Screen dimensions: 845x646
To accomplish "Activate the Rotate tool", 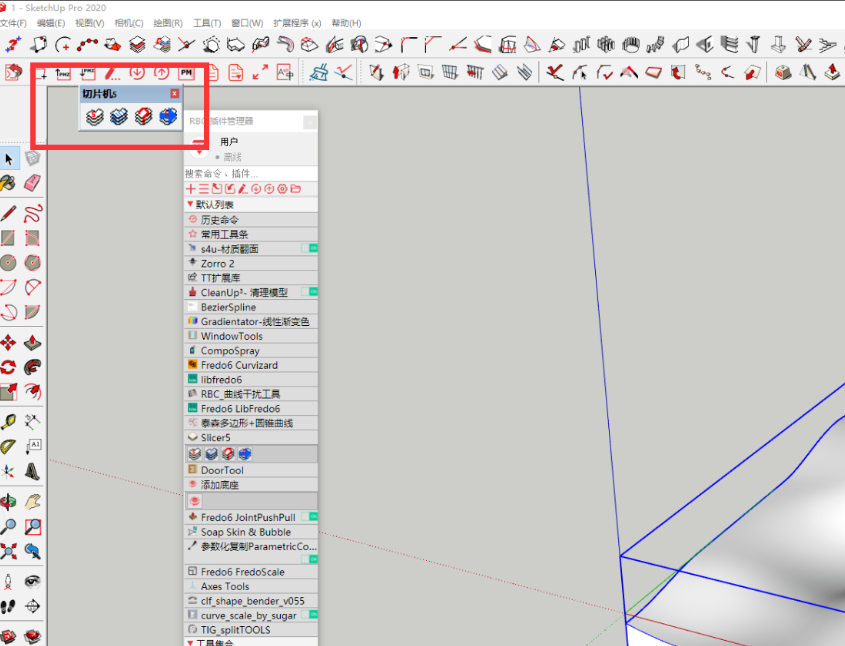I will pyautogui.click(x=8, y=367).
